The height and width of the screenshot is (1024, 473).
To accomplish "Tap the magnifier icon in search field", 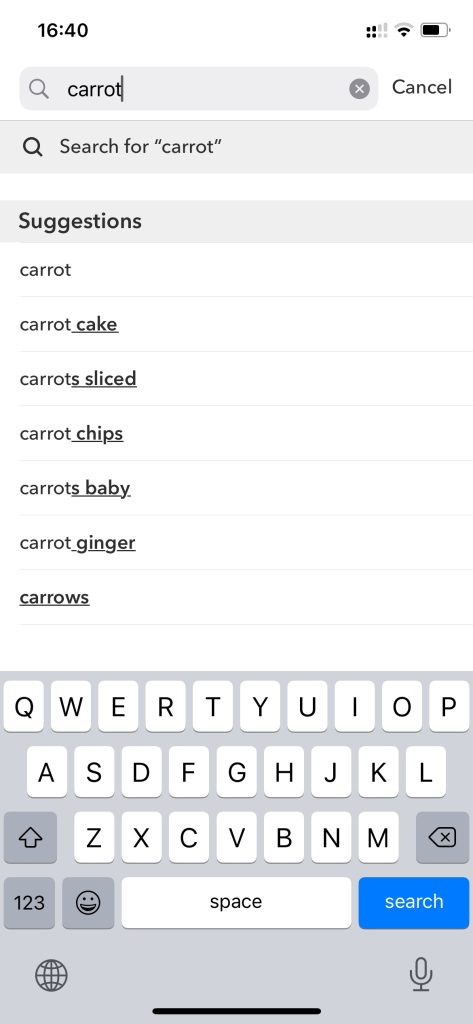I will pyautogui.click(x=39, y=89).
